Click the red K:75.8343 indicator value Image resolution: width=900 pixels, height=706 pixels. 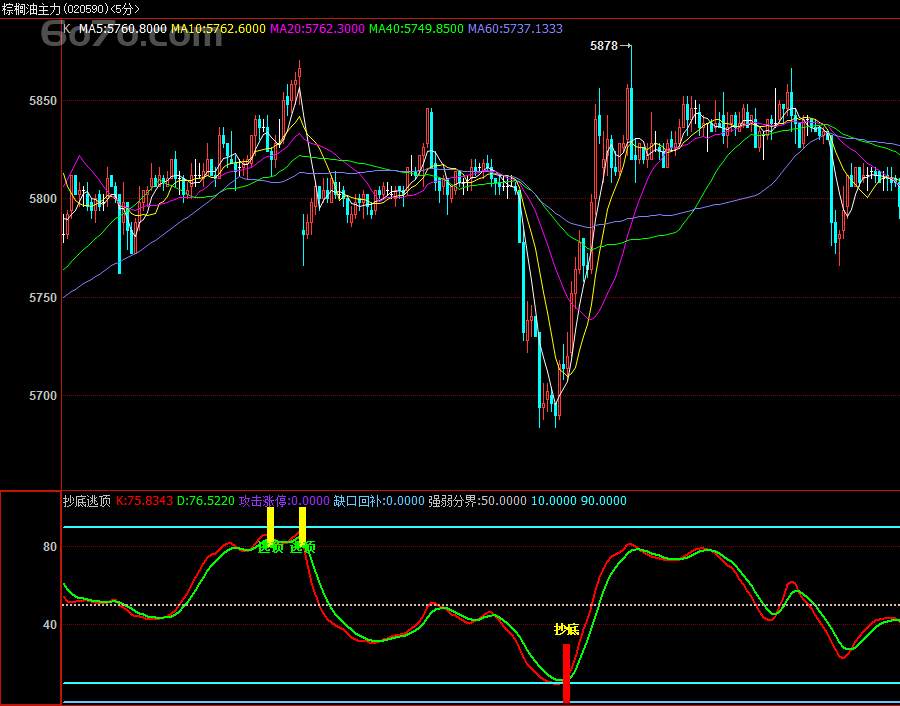pos(145,501)
